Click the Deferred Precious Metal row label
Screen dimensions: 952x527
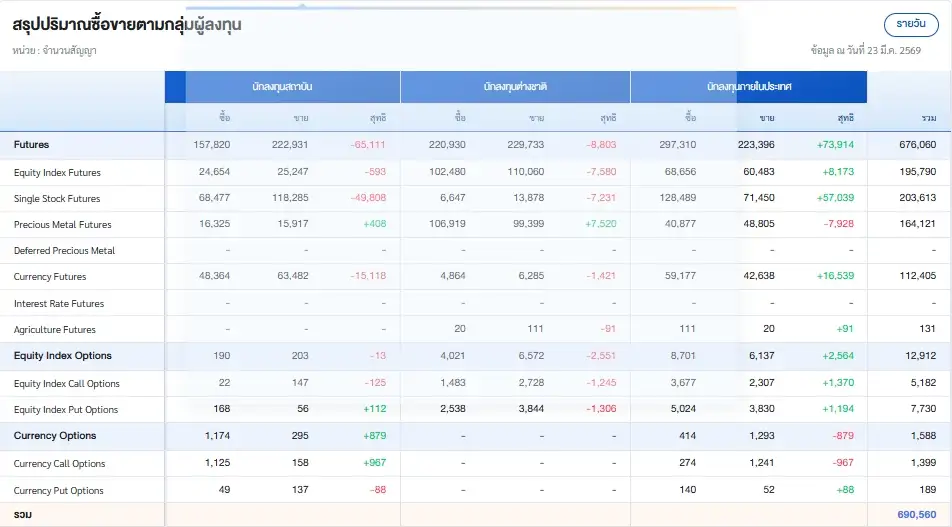pyautogui.click(x=64, y=251)
